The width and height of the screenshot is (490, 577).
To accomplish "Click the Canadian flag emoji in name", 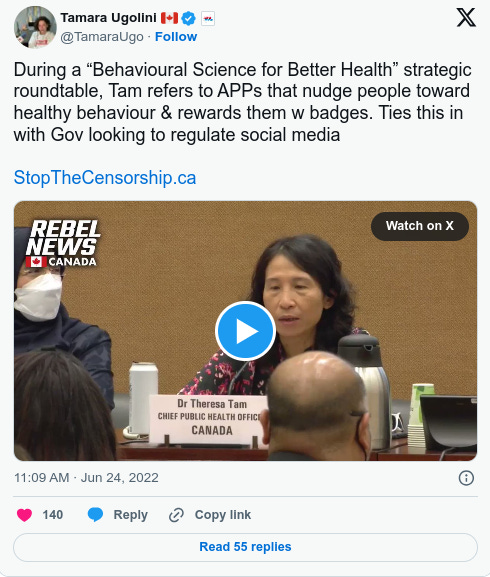I will (x=169, y=18).
